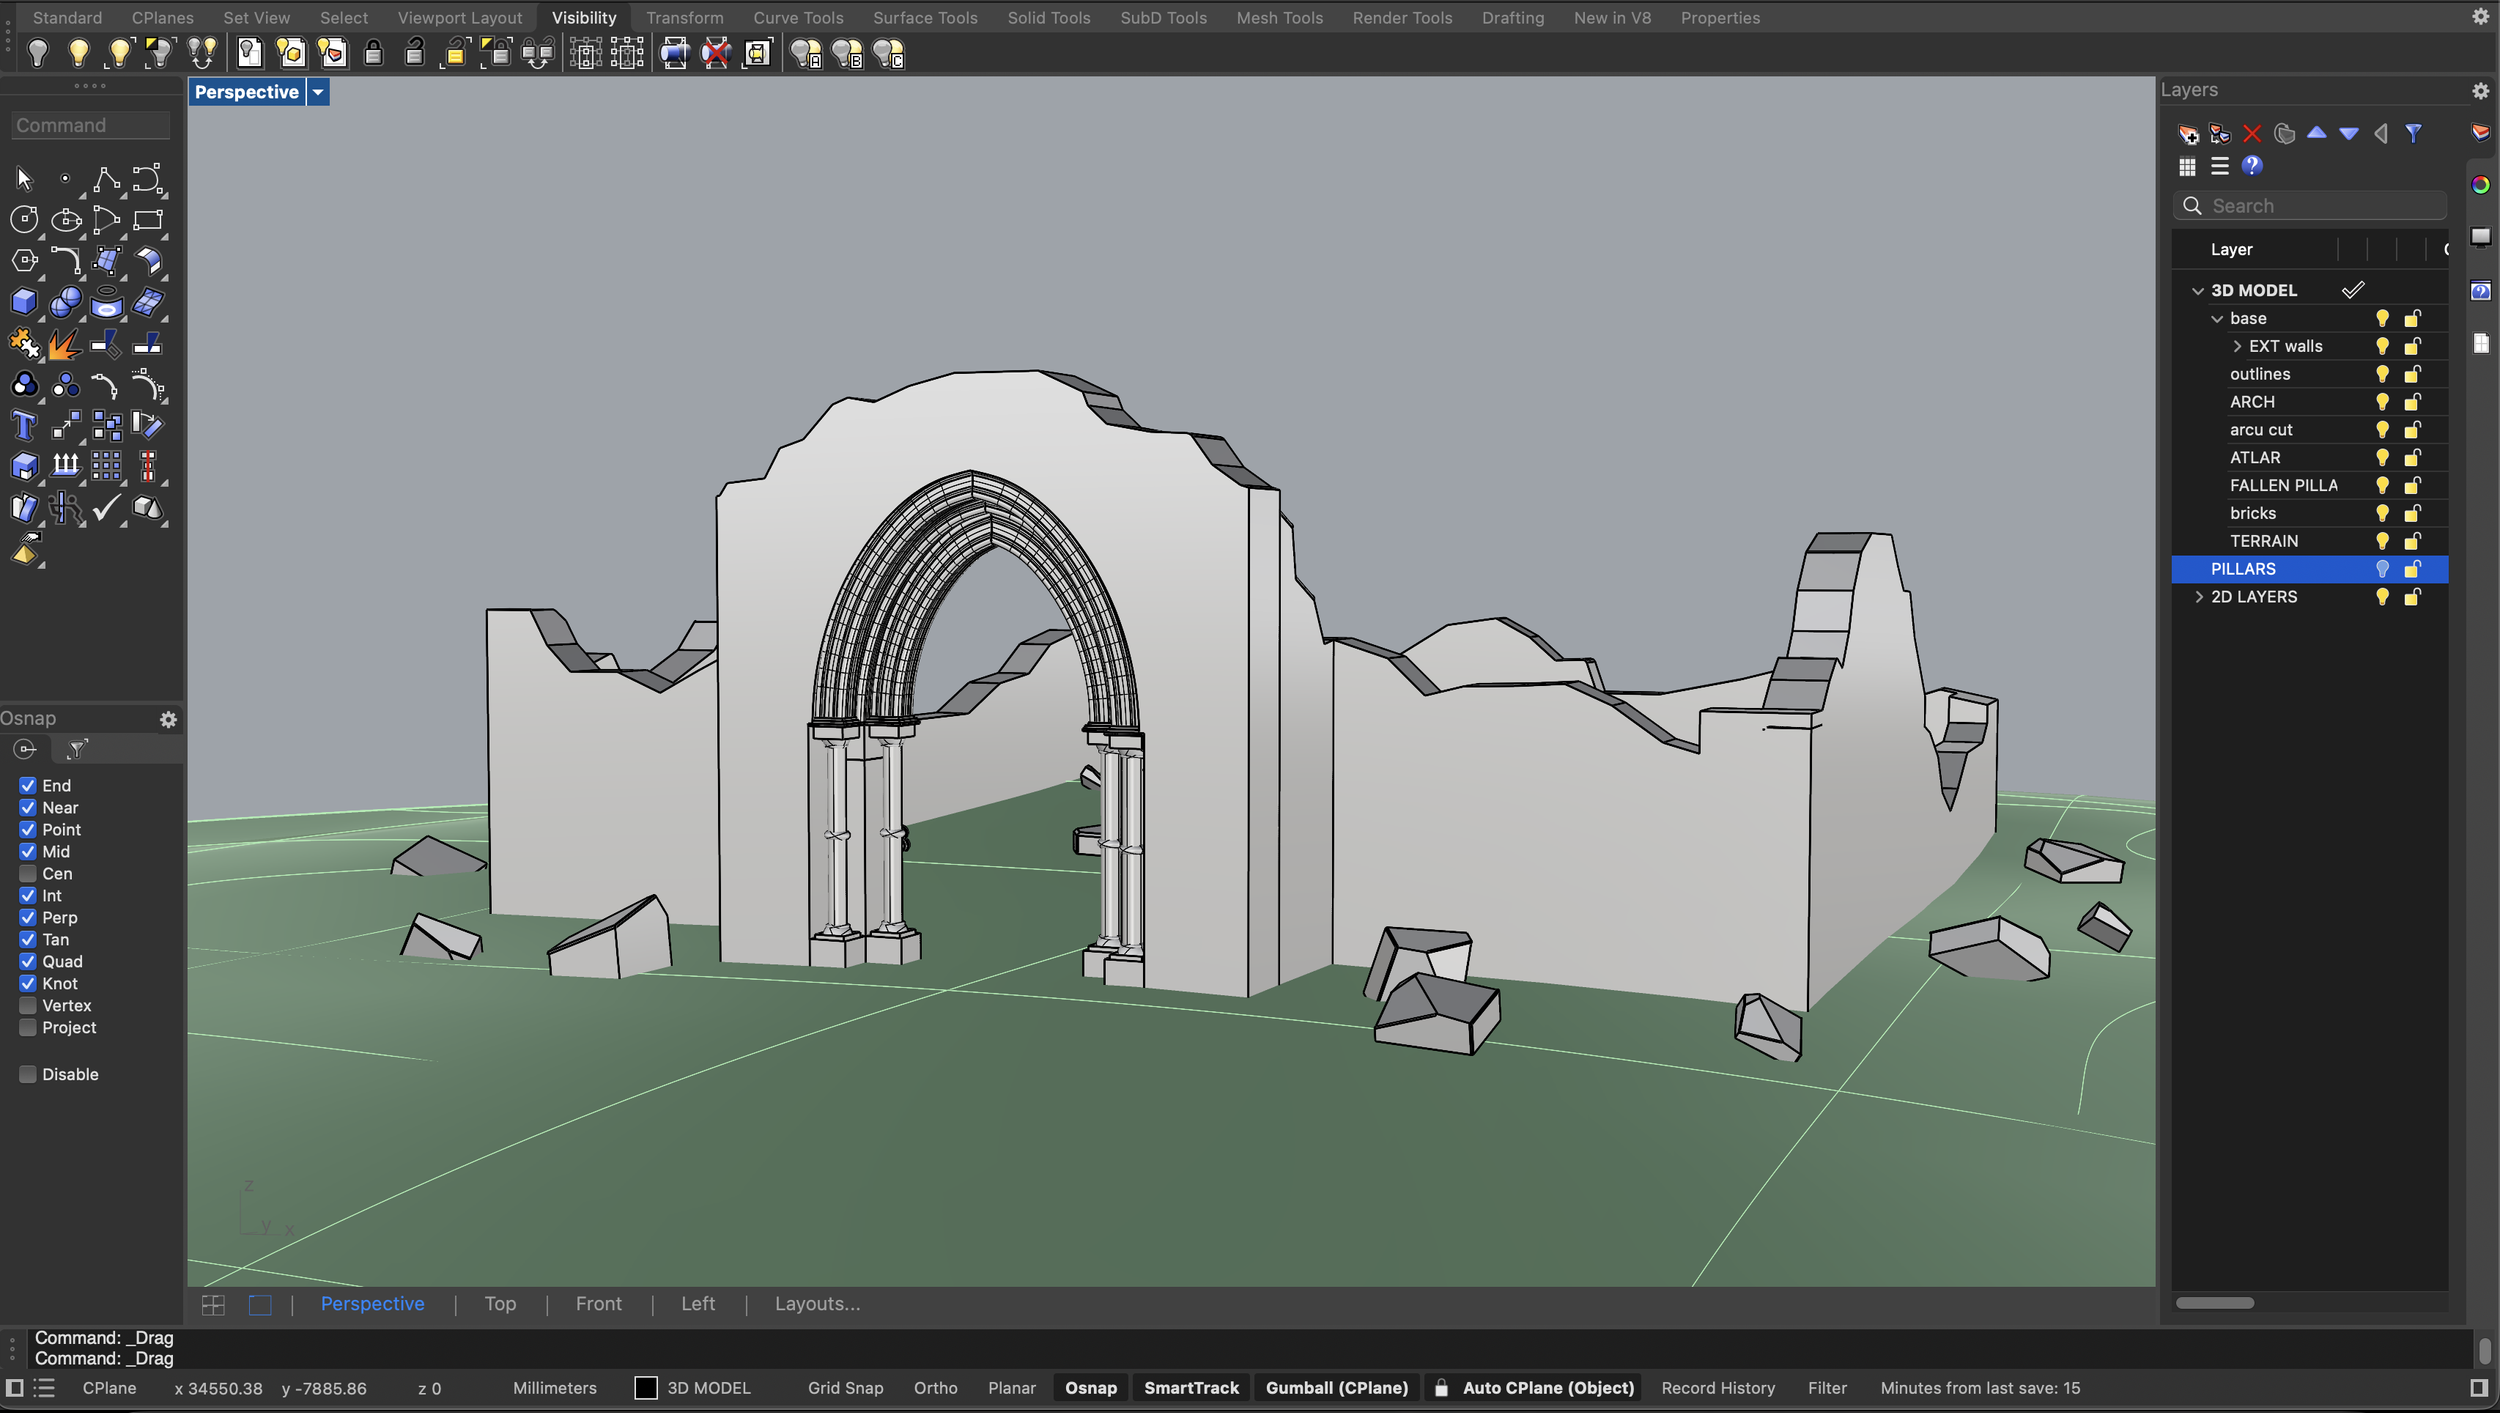2500x1413 pixels.
Task: Click the Hide objects lightbulb icon
Action: [x=38, y=53]
